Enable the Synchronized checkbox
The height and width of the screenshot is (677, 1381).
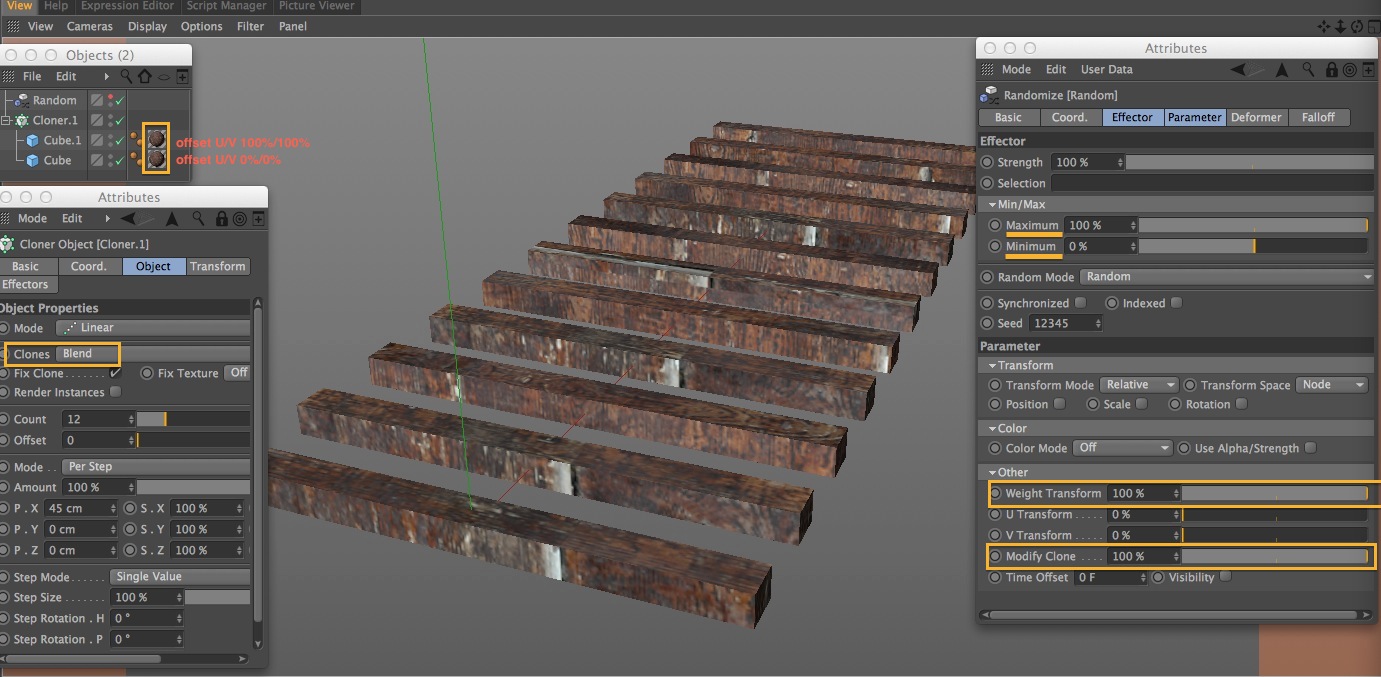click(x=1080, y=303)
